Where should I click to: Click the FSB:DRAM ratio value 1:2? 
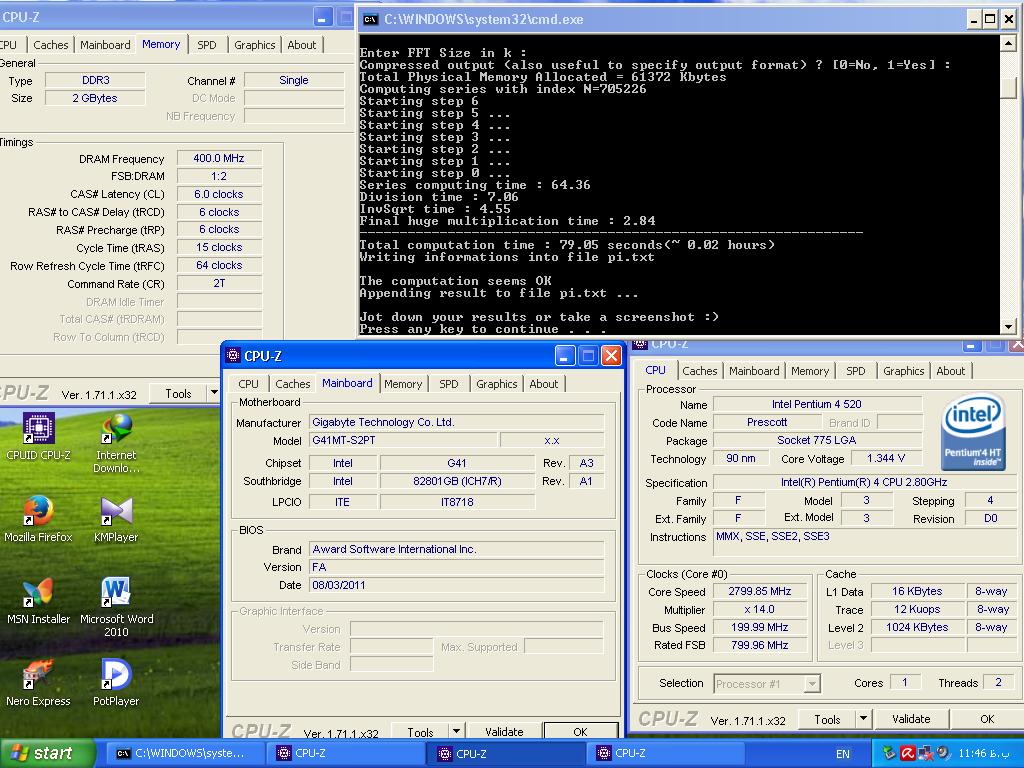(x=219, y=176)
